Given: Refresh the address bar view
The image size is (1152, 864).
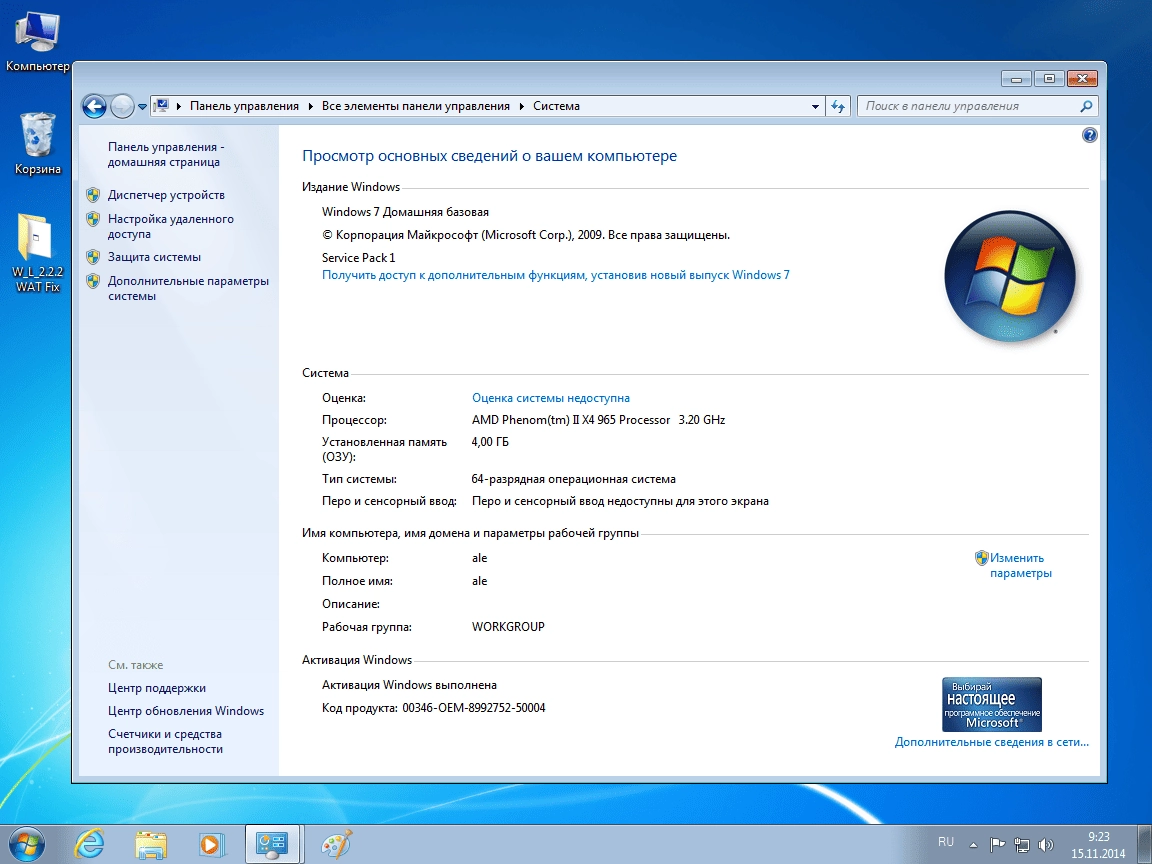Looking at the screenshot, I should coord(838,107).
